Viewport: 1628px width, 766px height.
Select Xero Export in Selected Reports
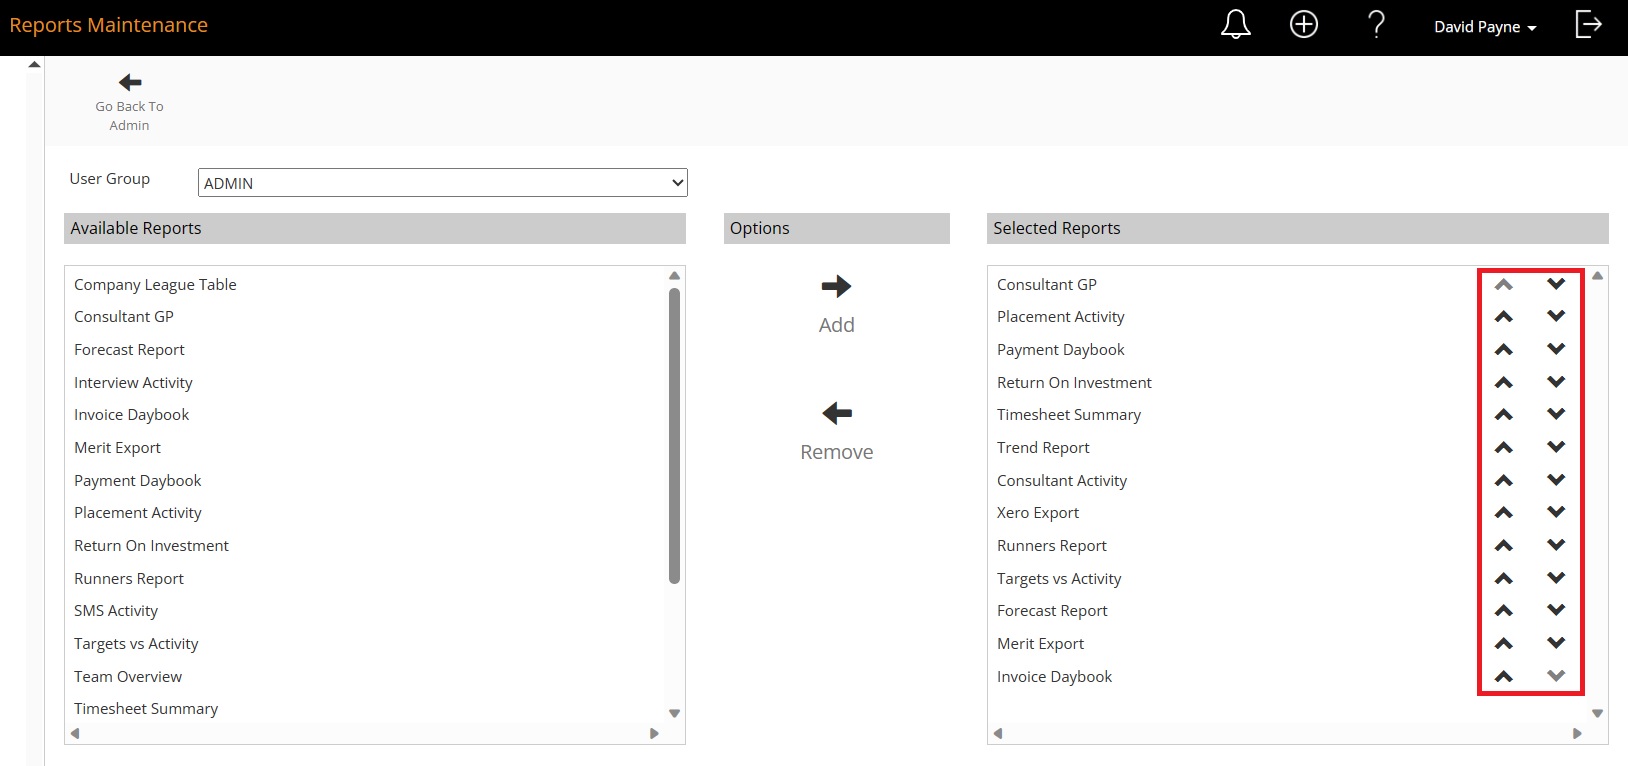(x=1038, y=513)
